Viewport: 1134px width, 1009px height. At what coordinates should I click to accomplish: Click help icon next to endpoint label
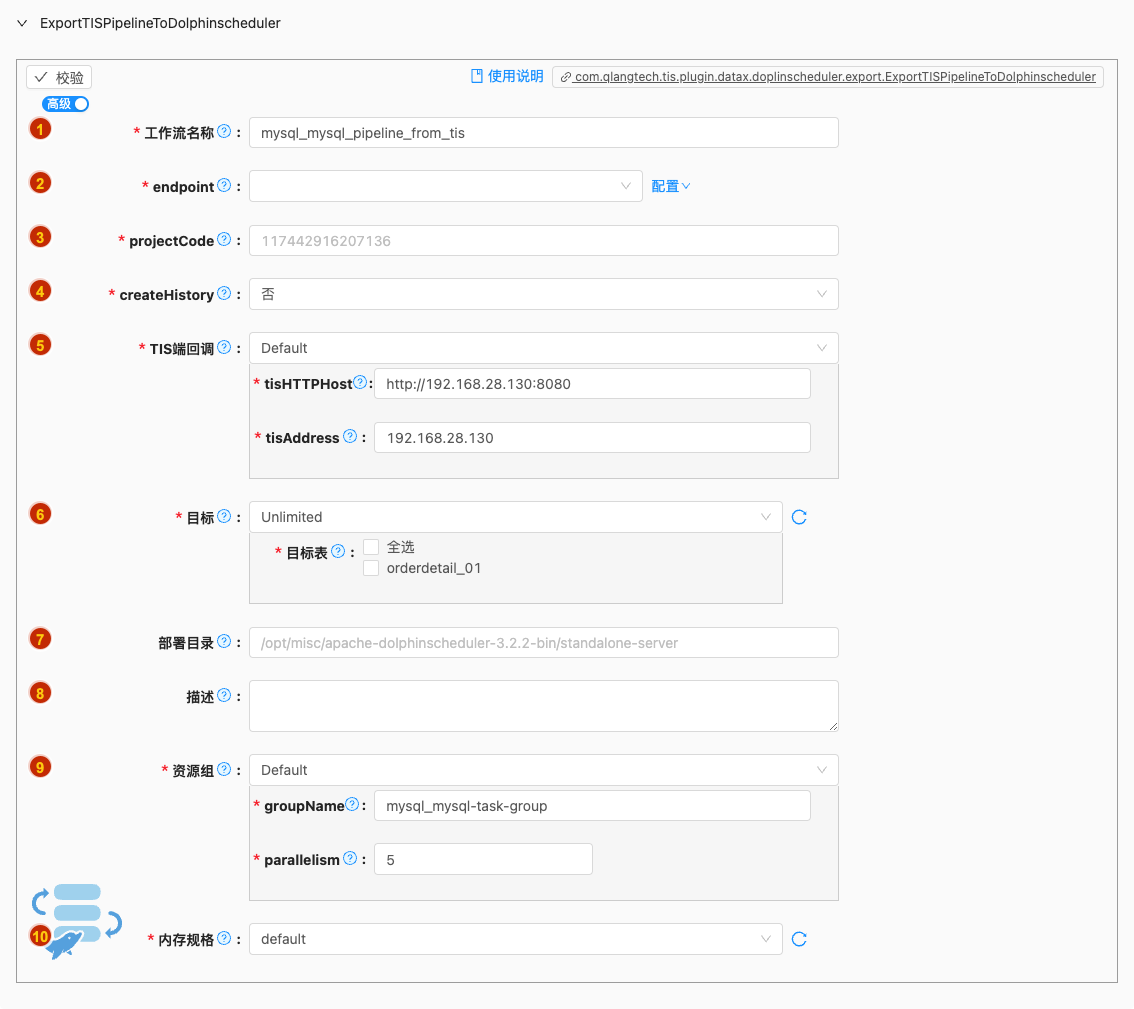click(224, 186)
